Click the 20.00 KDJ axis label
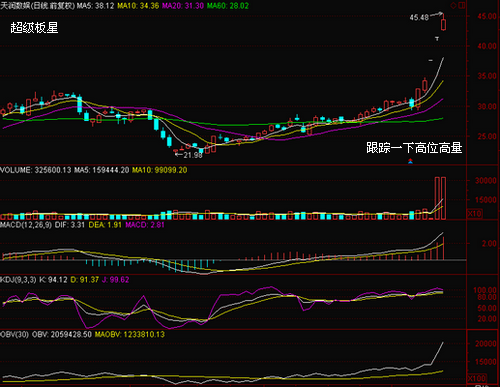The width and height of the screenshot is (500, 387). pos(487,319)
